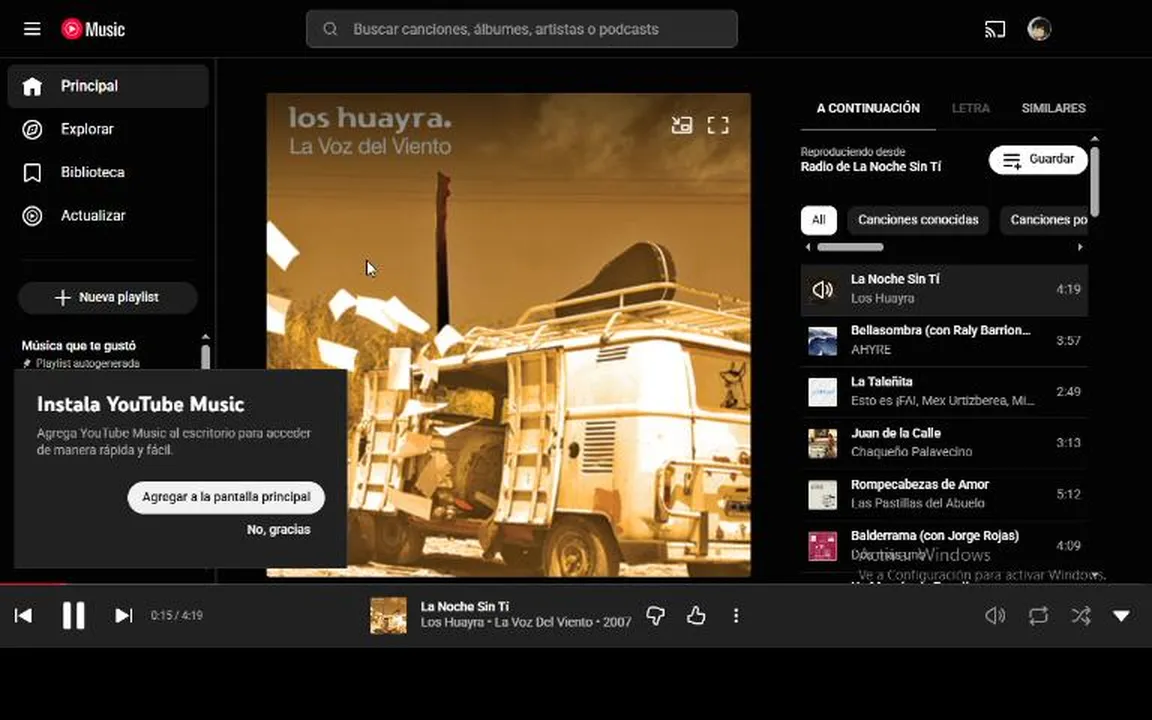Viewport: 1152px width, 720px height.
Task: Click Las Pastillas del Abuelo artist name
Action: point(918,503)
